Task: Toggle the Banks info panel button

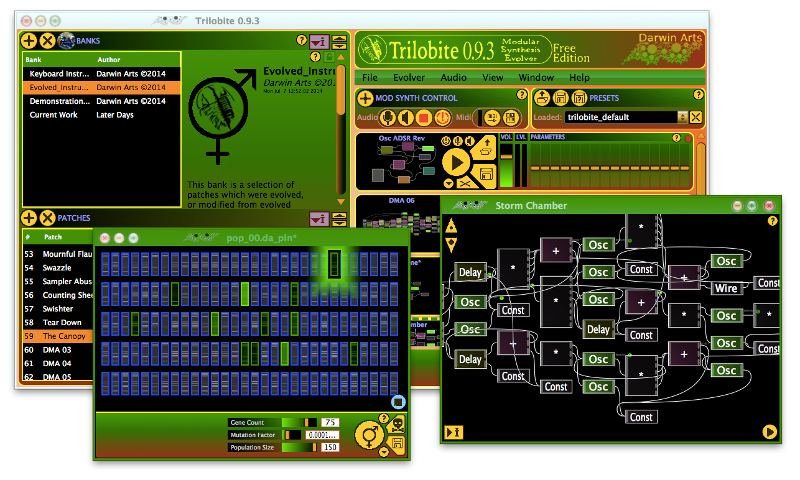Action: pos(319,41)
